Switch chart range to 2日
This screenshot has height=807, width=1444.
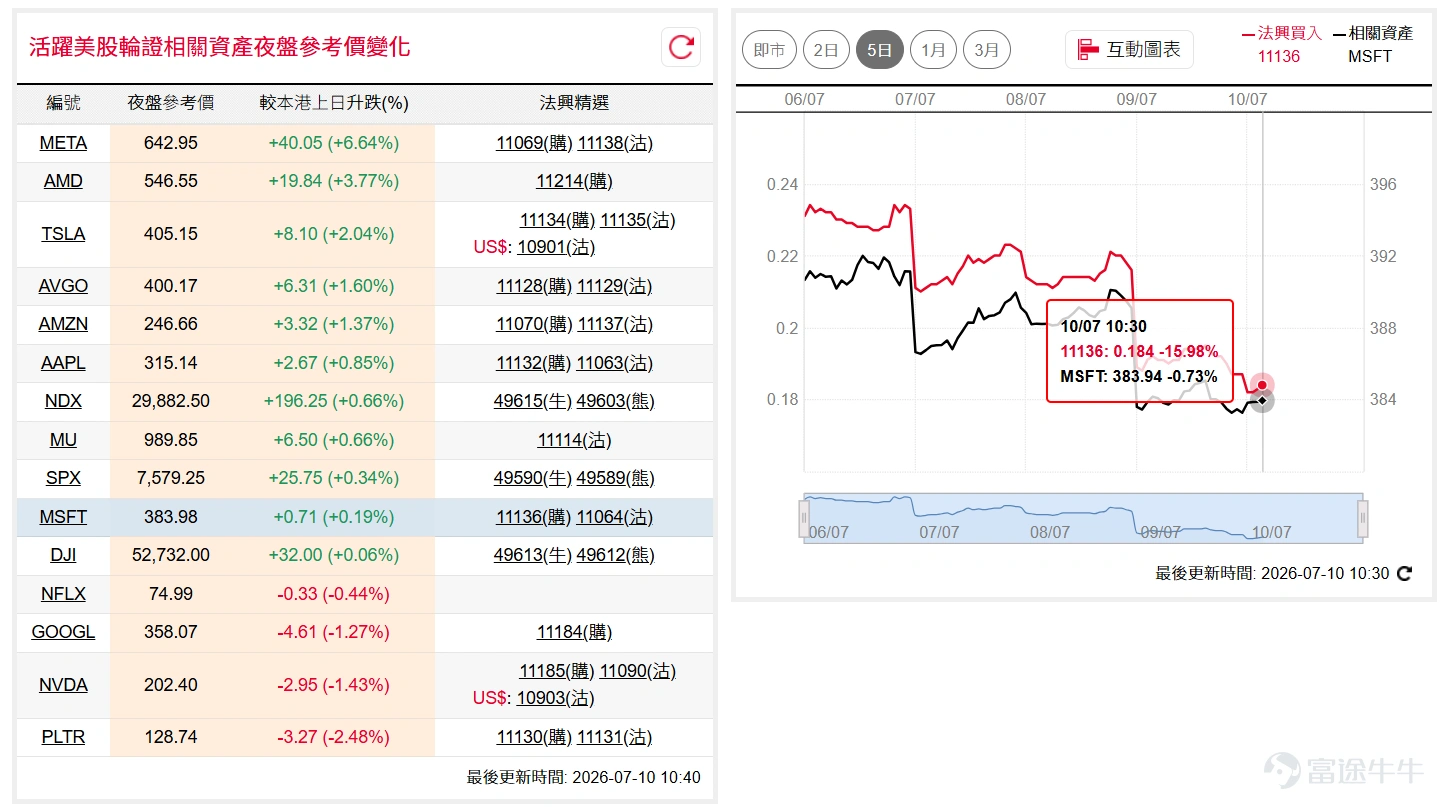click(826, 49)
